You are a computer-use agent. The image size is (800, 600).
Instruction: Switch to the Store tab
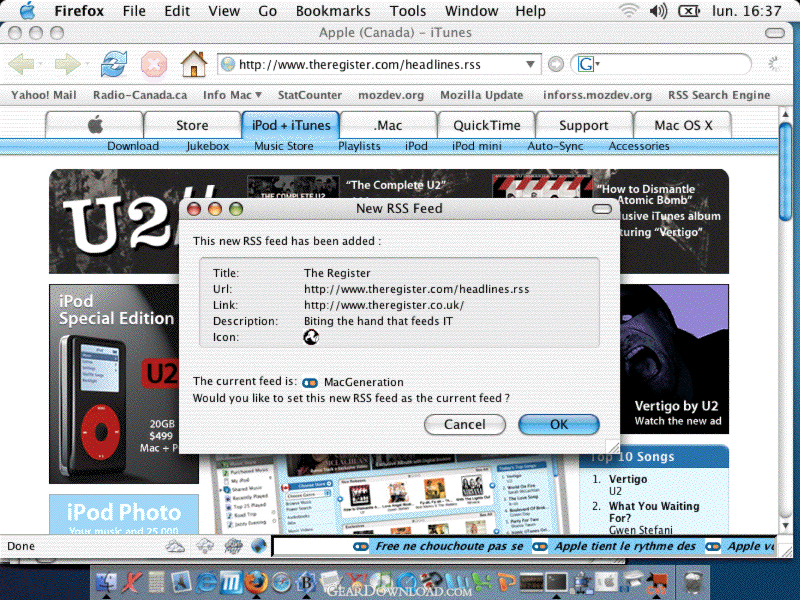pos(192,125)
